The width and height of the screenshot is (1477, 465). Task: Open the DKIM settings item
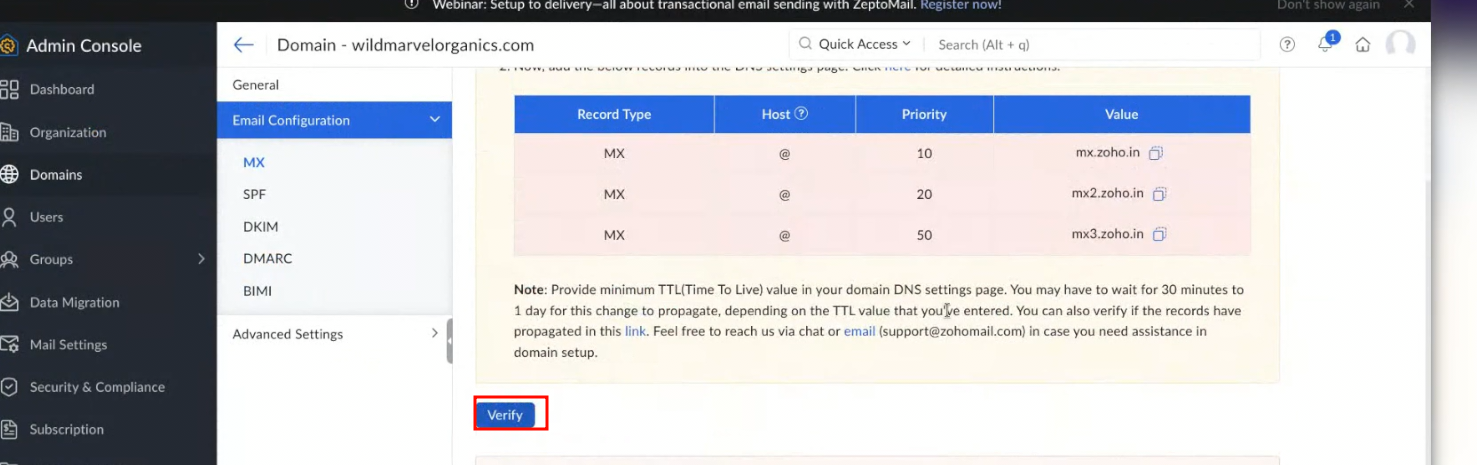tap(260, 227)
